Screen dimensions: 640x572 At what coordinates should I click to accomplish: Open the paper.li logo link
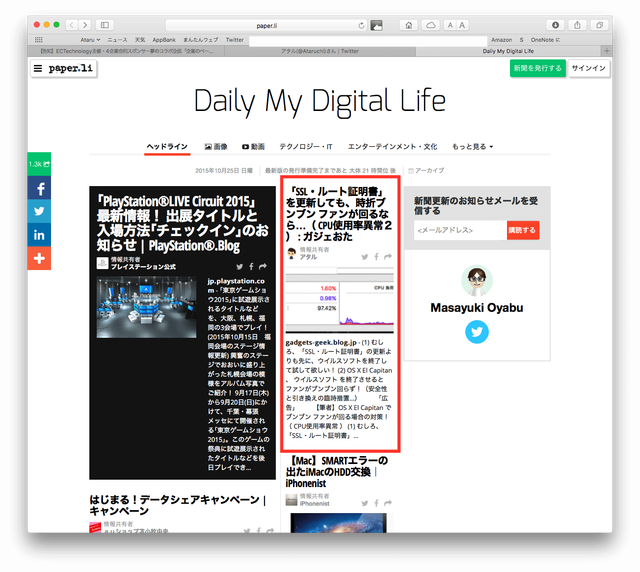(71, 68)
